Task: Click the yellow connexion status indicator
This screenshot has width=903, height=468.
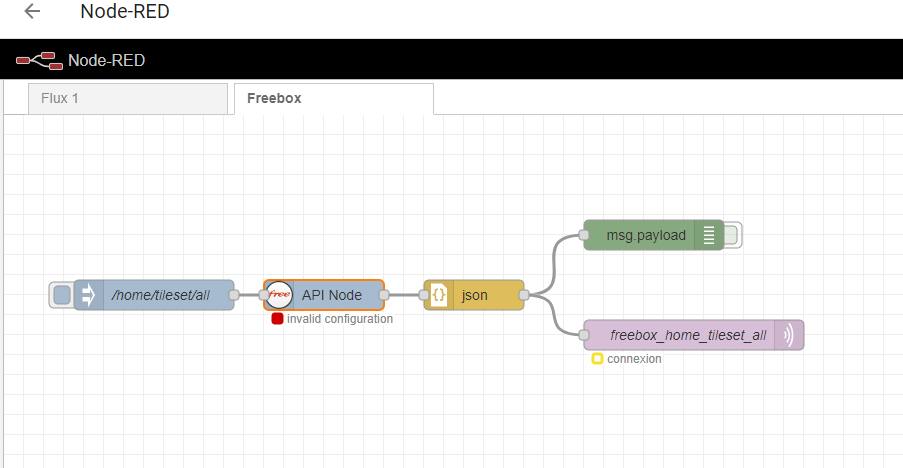Action: coord(597,359)
